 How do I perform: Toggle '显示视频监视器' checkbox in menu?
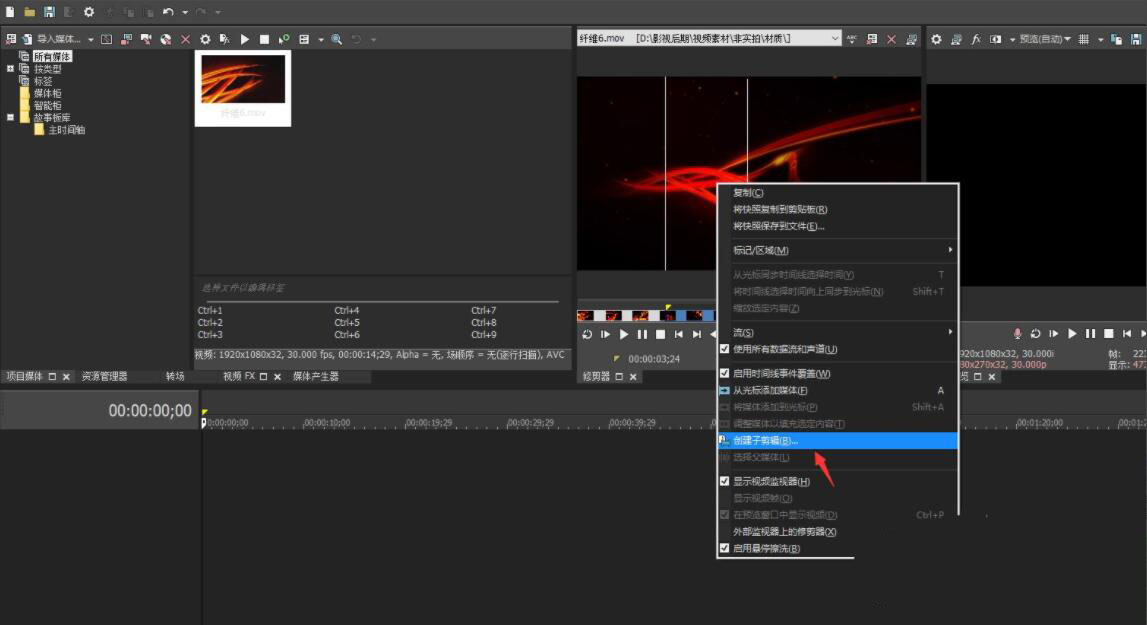(725, 481)
